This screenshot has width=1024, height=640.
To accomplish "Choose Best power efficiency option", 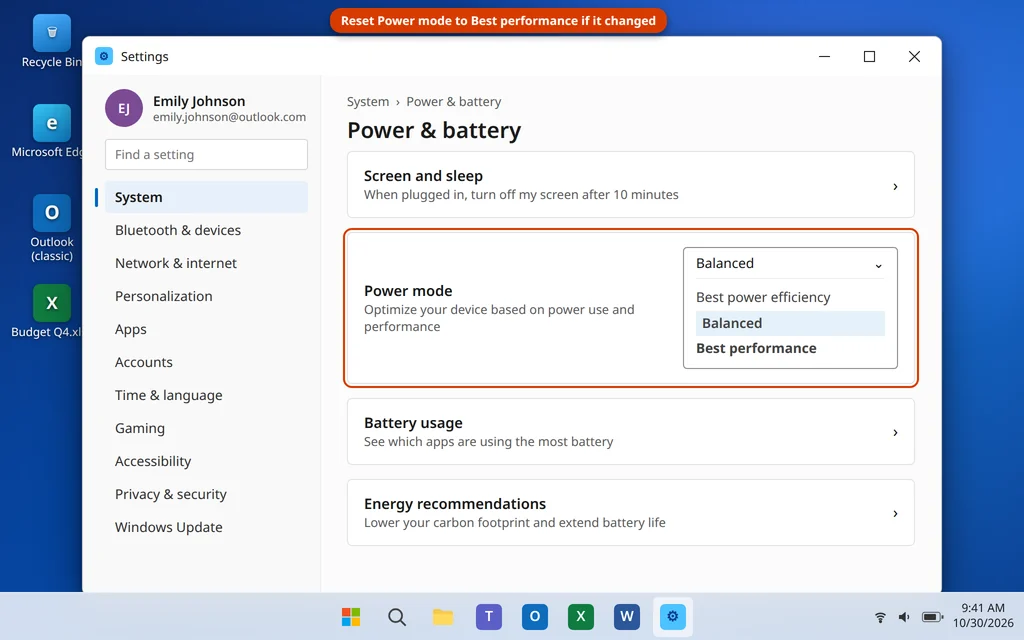I will point(790,297).
